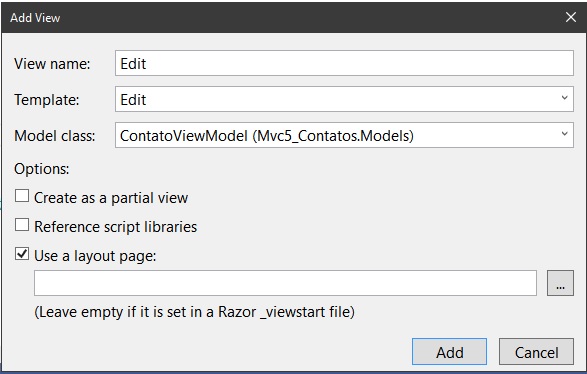Click the layout page path field

285,283
